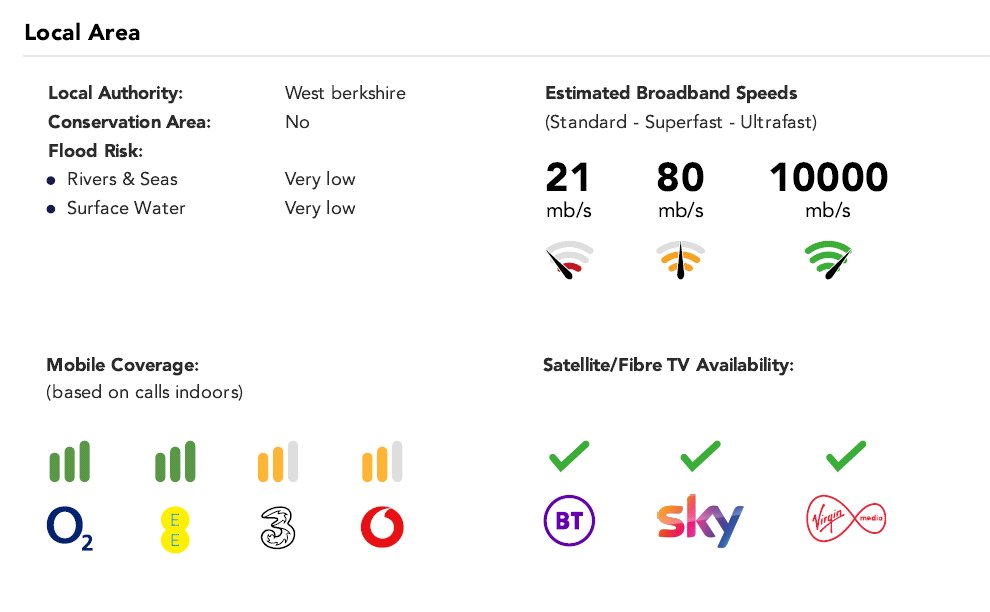Click the red standard speed gauge icon

click(x=569, y=260)
